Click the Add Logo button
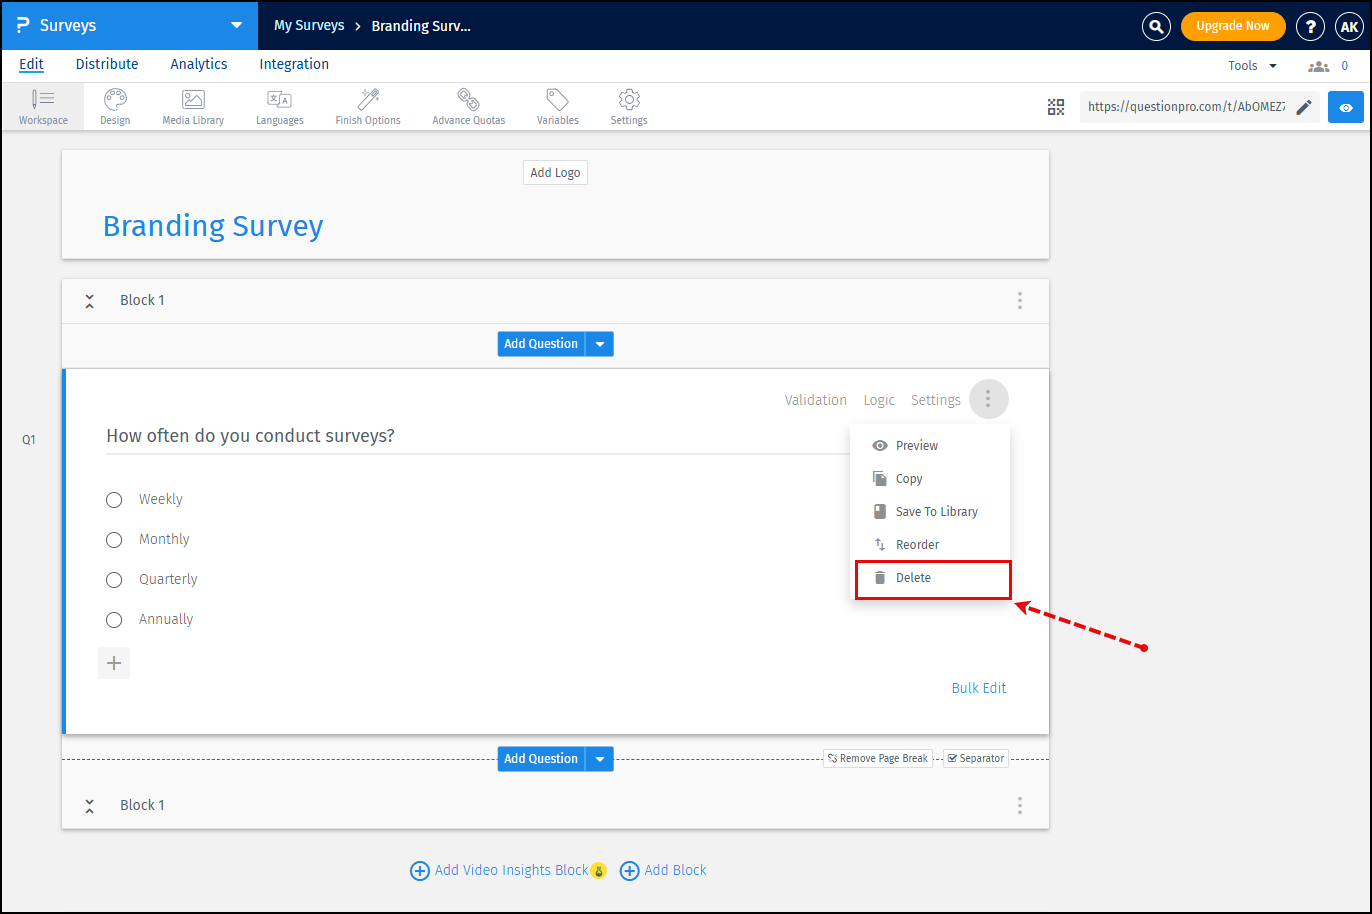 (555, 172)
